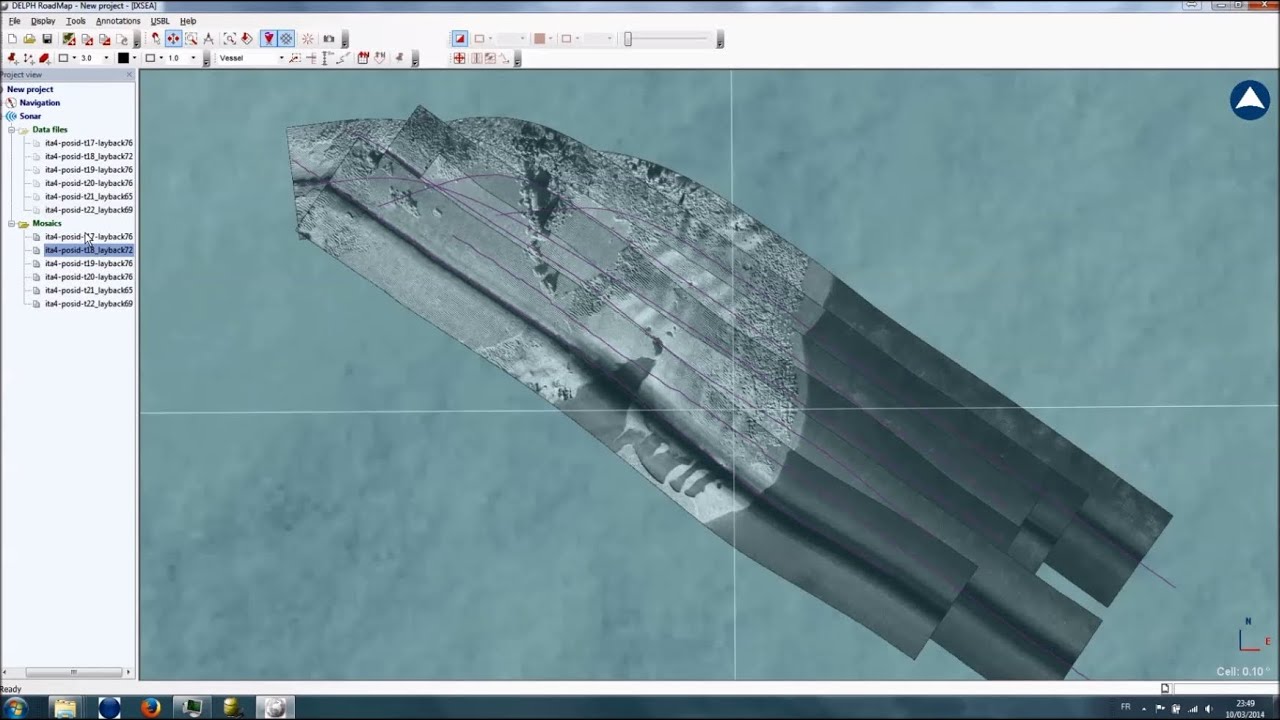Open the Annotations menu
This screenshot has width=1280, height=720.
click(118, 21)
